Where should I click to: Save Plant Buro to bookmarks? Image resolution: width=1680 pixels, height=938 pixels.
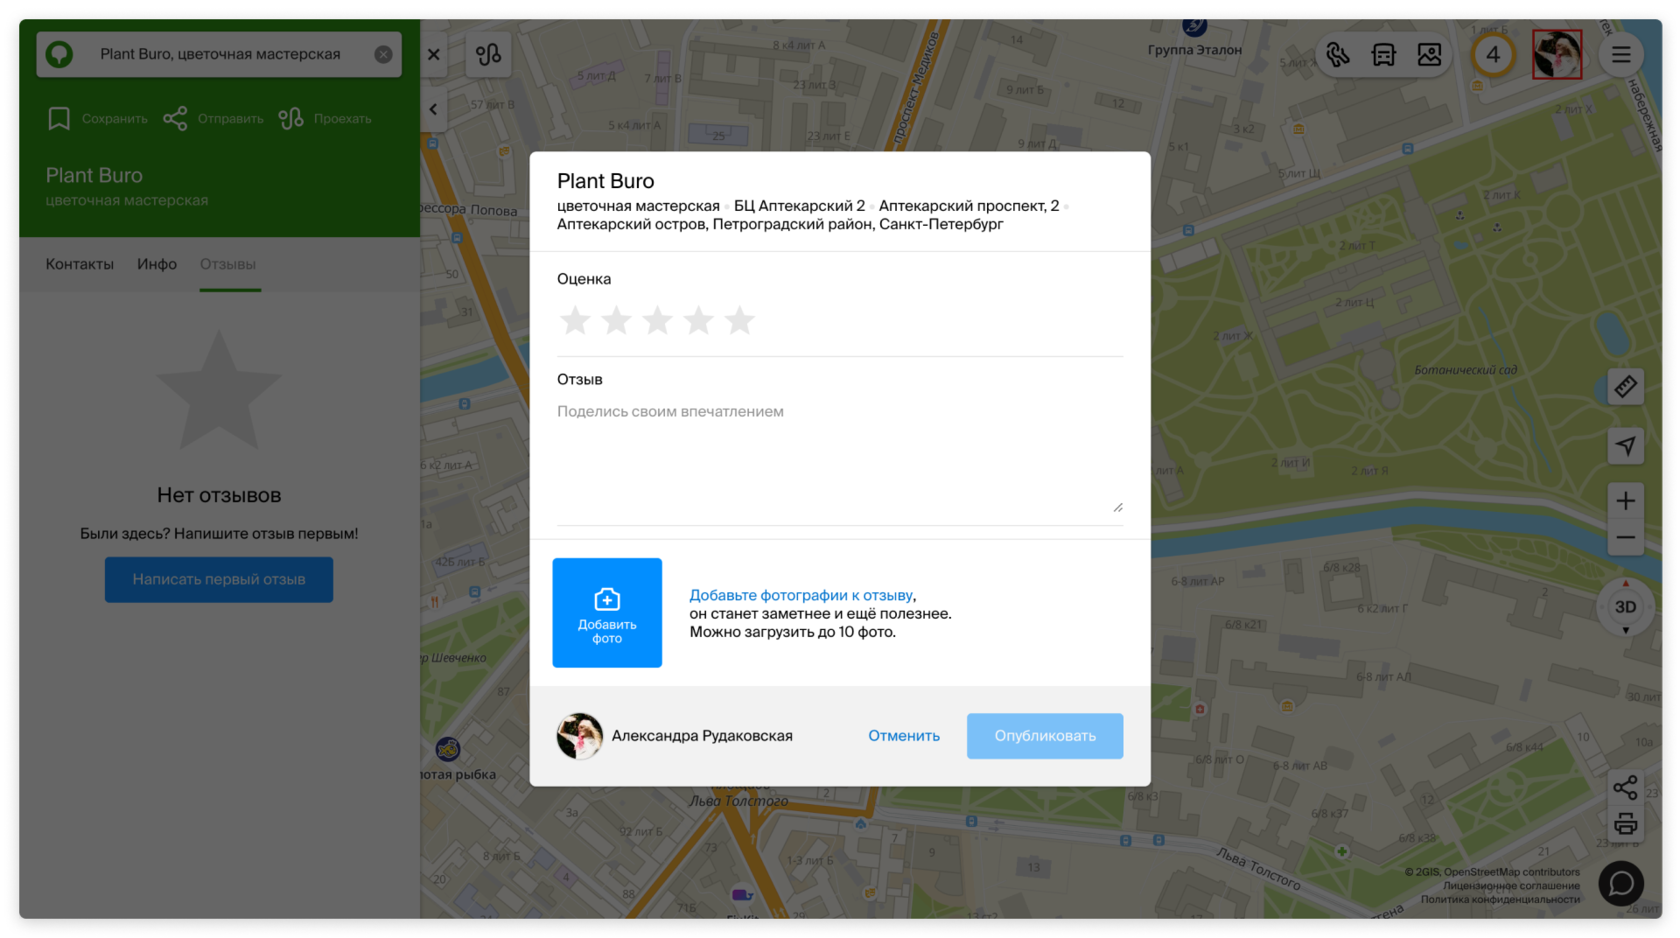(97, 119)
